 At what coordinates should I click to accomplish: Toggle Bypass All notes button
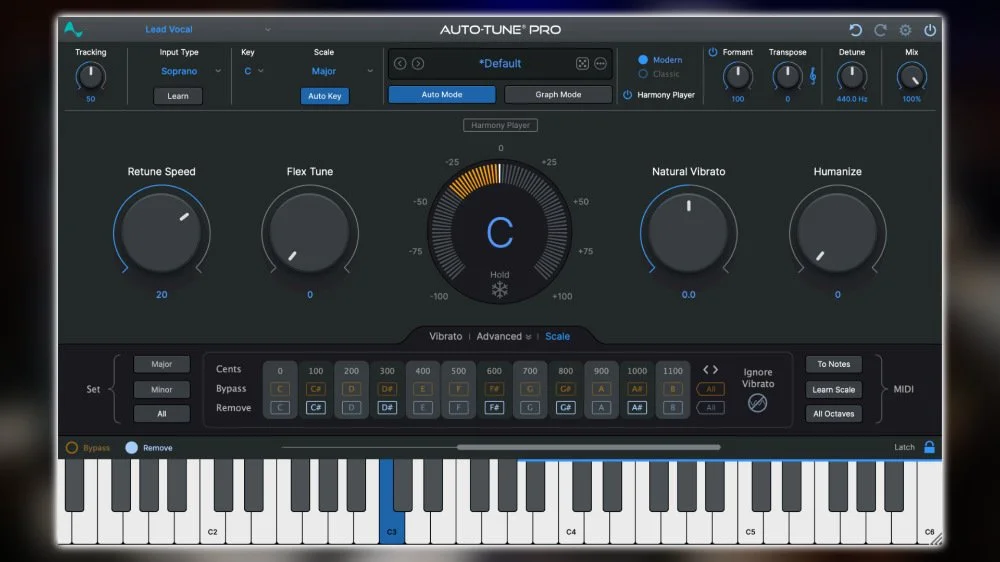point(710,388)
